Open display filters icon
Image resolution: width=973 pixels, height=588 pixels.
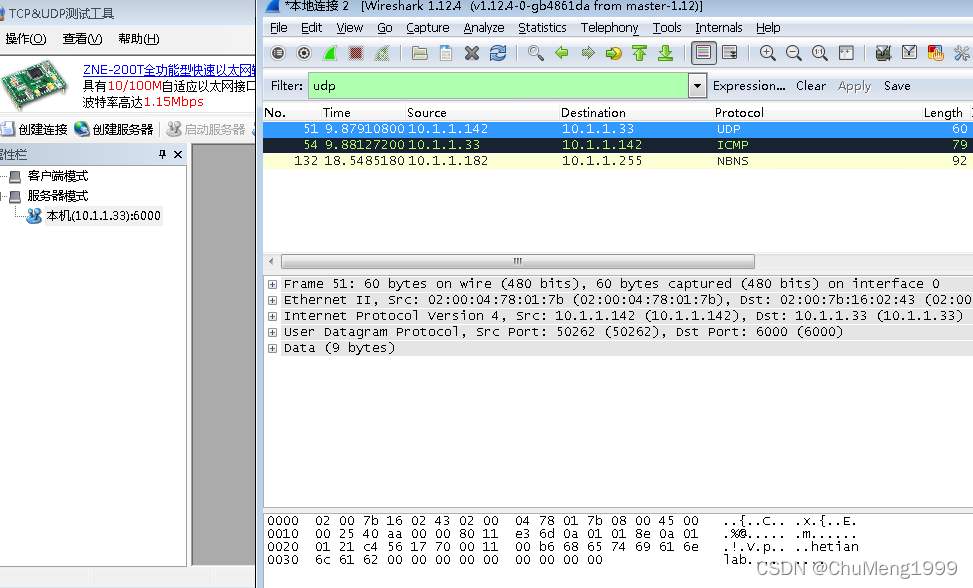(909, 53)
